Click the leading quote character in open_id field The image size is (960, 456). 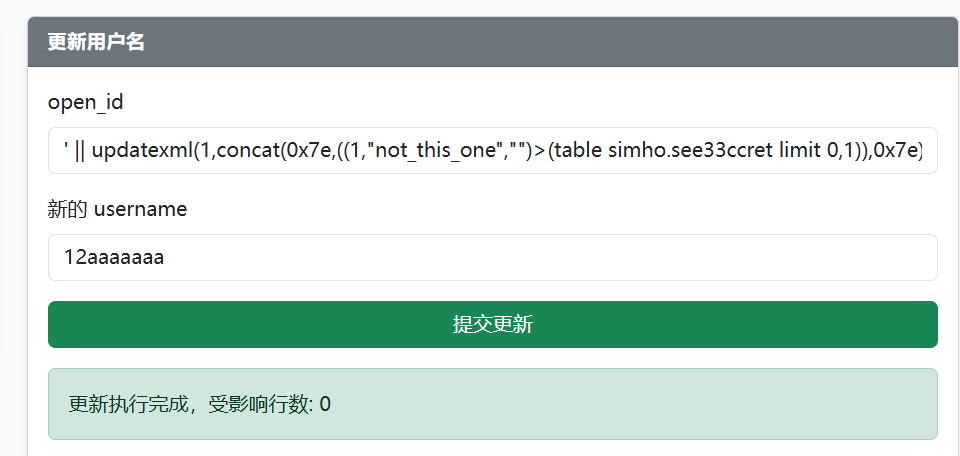pyautogui.click(x=66, y=149)
